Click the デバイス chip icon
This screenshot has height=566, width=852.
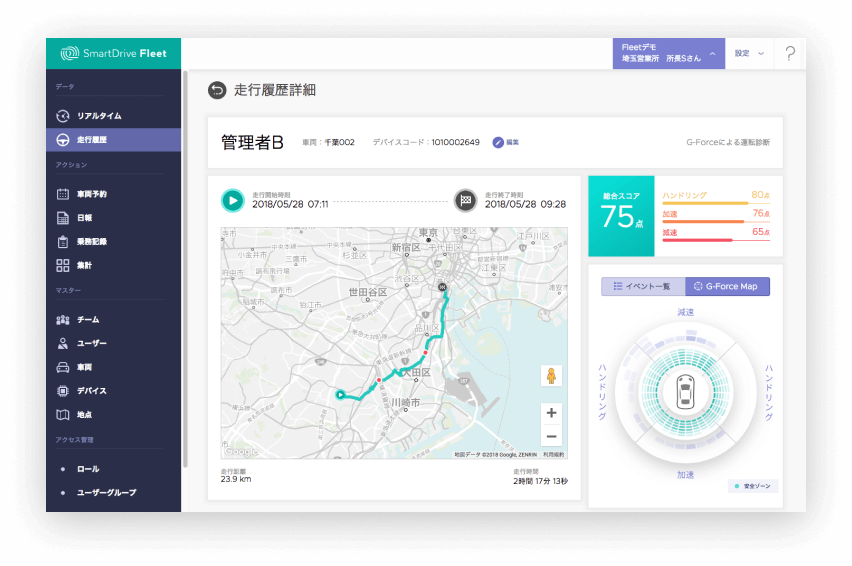(x=63, y=391)
